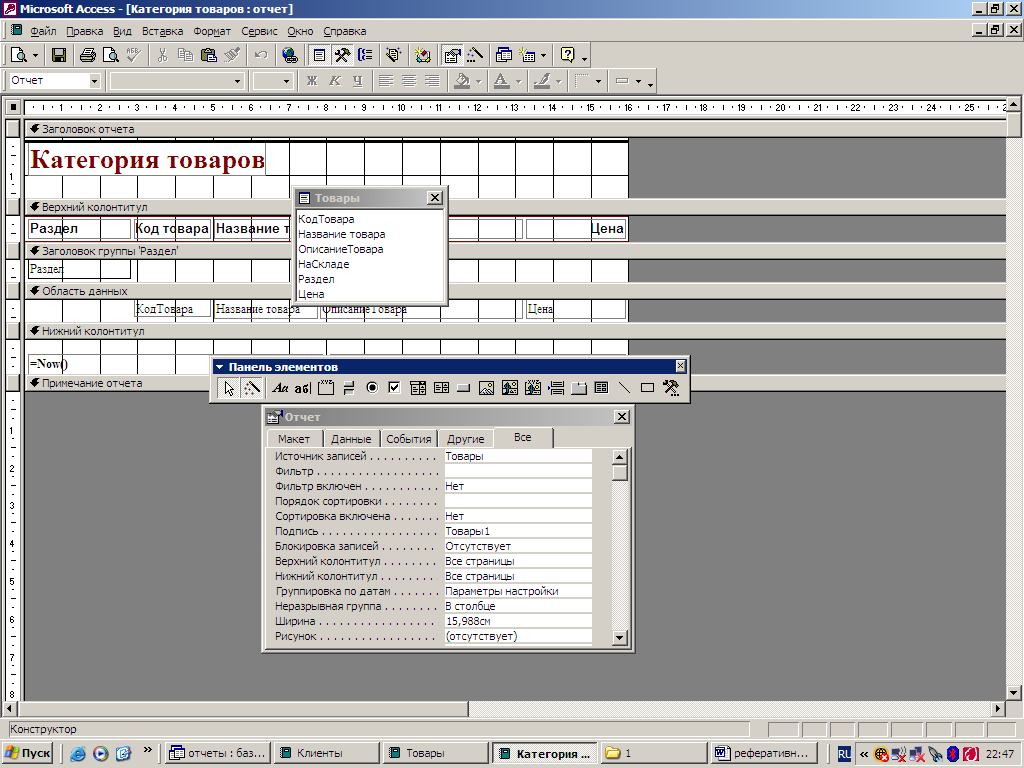Select the Unbound Object Frame tool
1024x768 pixels.
coord(510,388)
